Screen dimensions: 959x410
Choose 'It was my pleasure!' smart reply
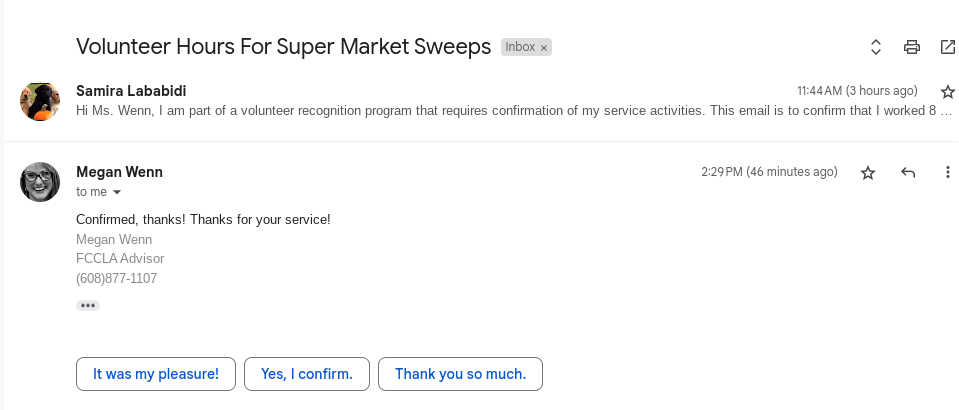pos(156,374)
